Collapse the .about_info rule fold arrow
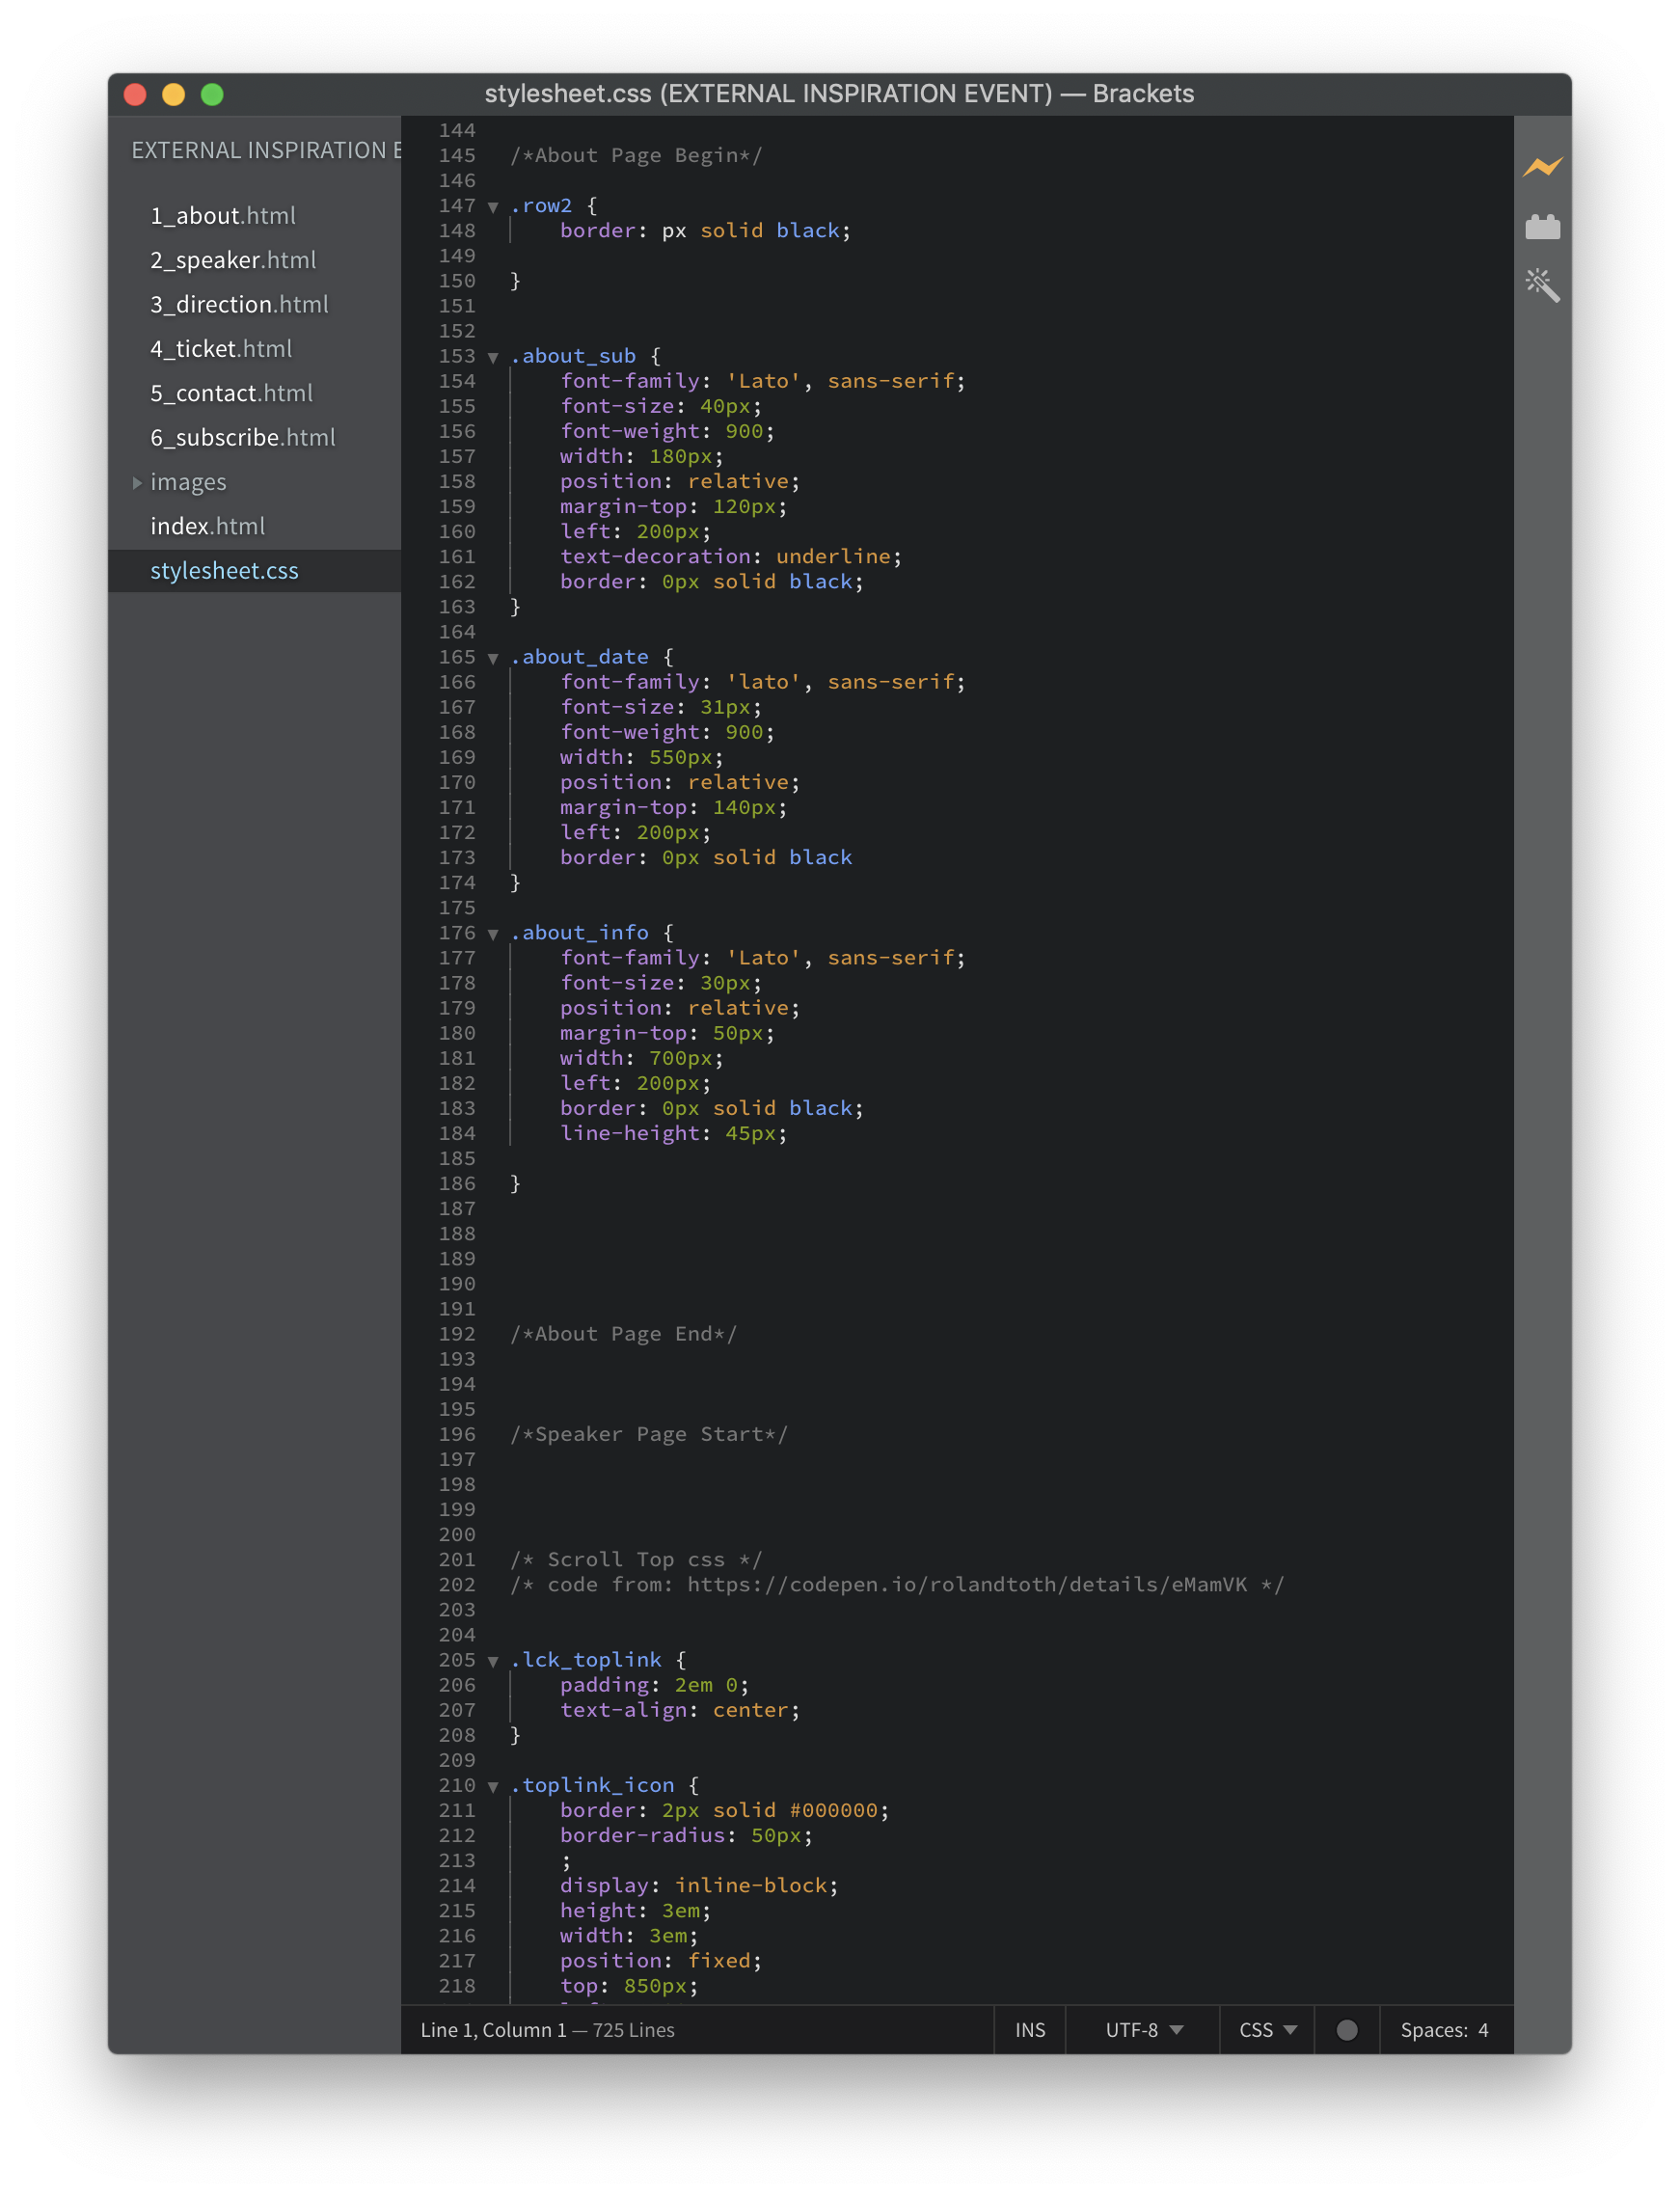The image size is (1680, 2197). (x=493, y=934)
